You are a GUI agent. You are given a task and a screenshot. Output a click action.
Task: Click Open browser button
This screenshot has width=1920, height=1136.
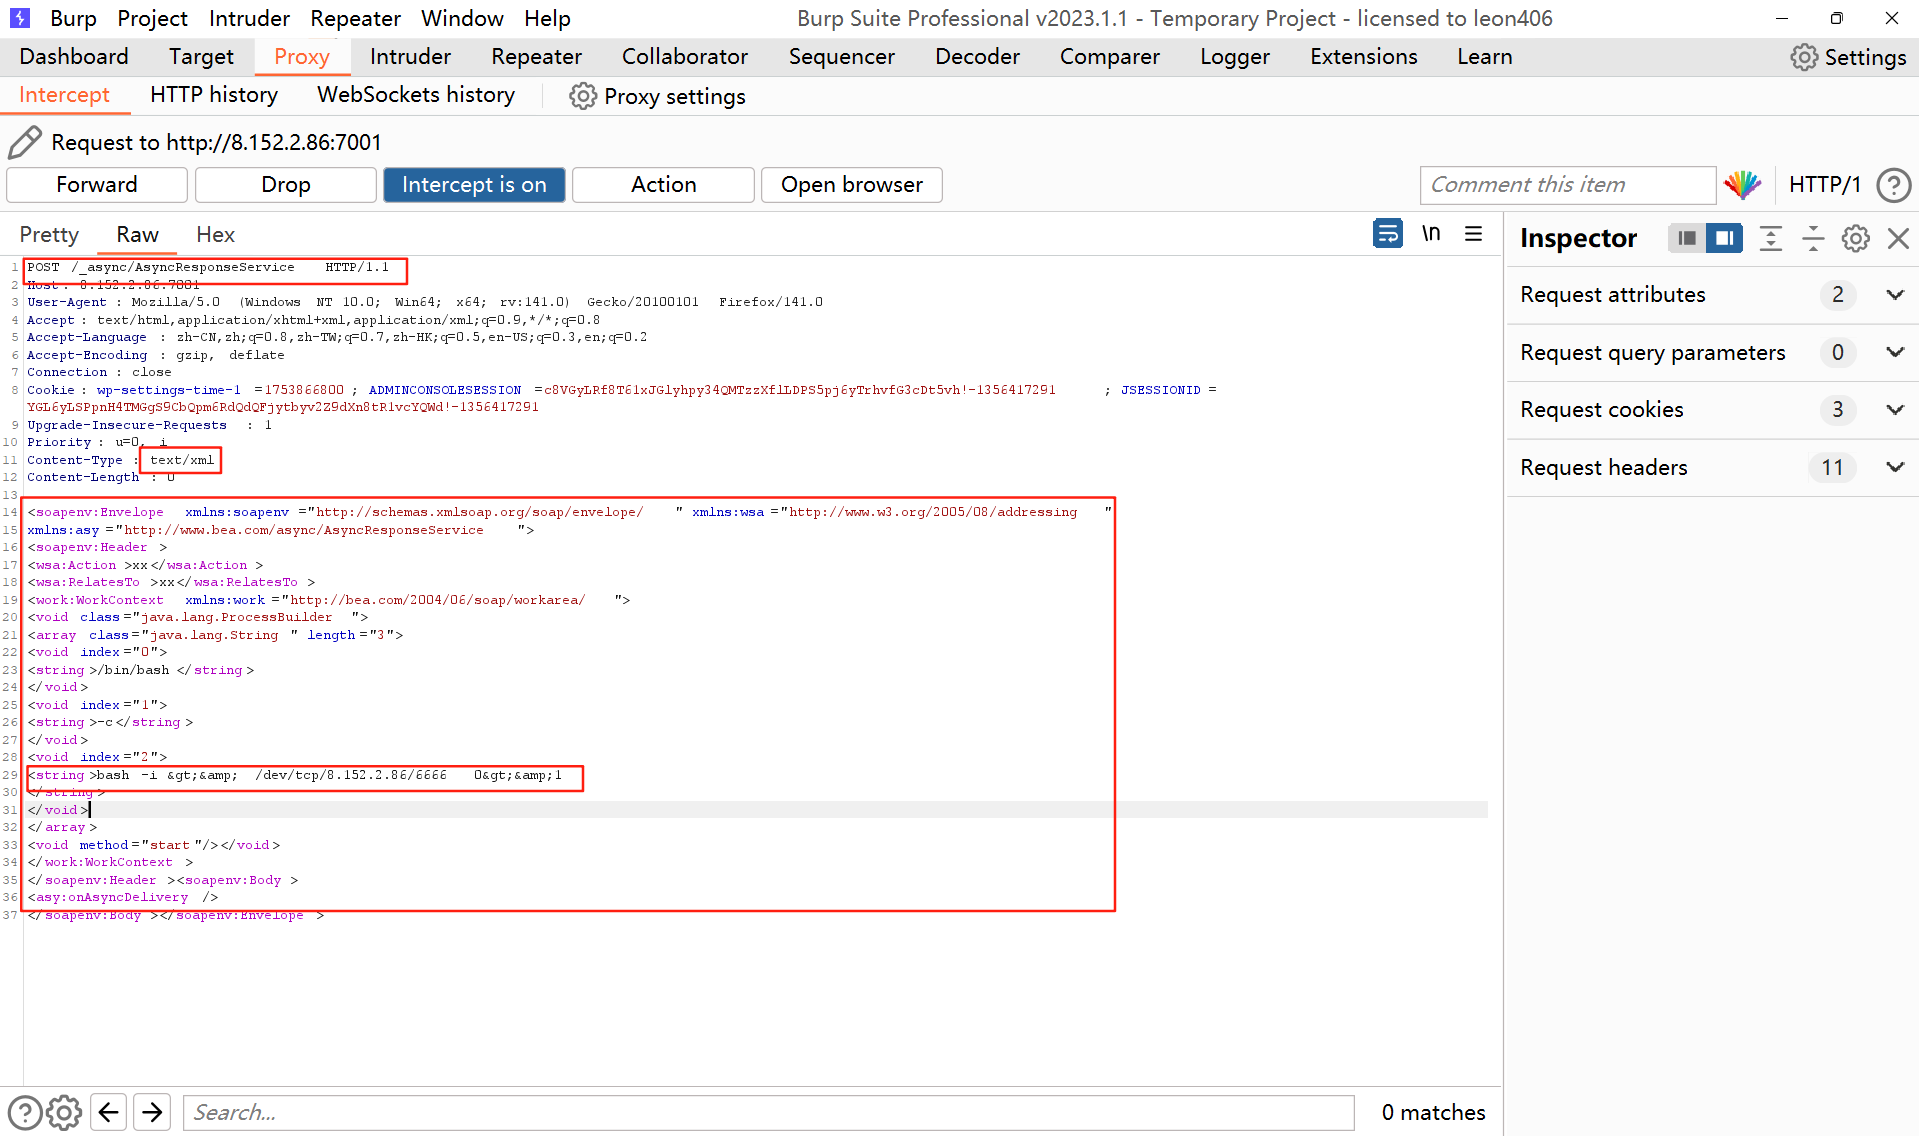point(852,185)
